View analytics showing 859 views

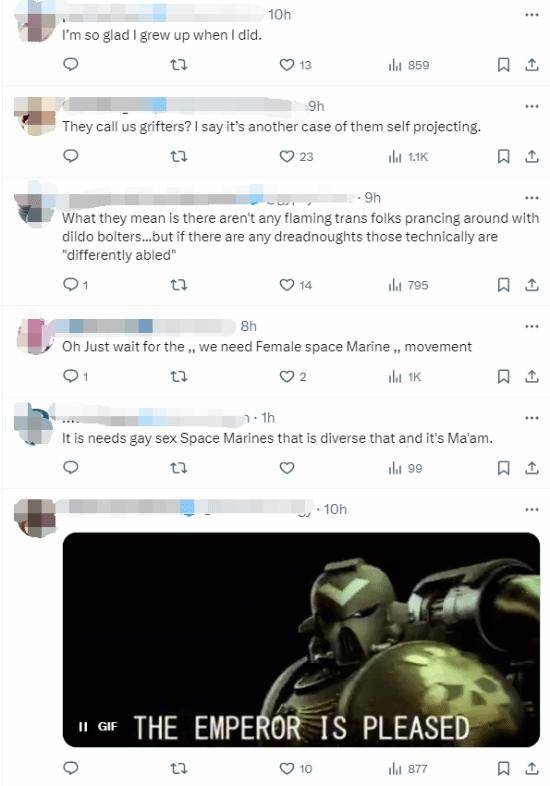(409, 65)
